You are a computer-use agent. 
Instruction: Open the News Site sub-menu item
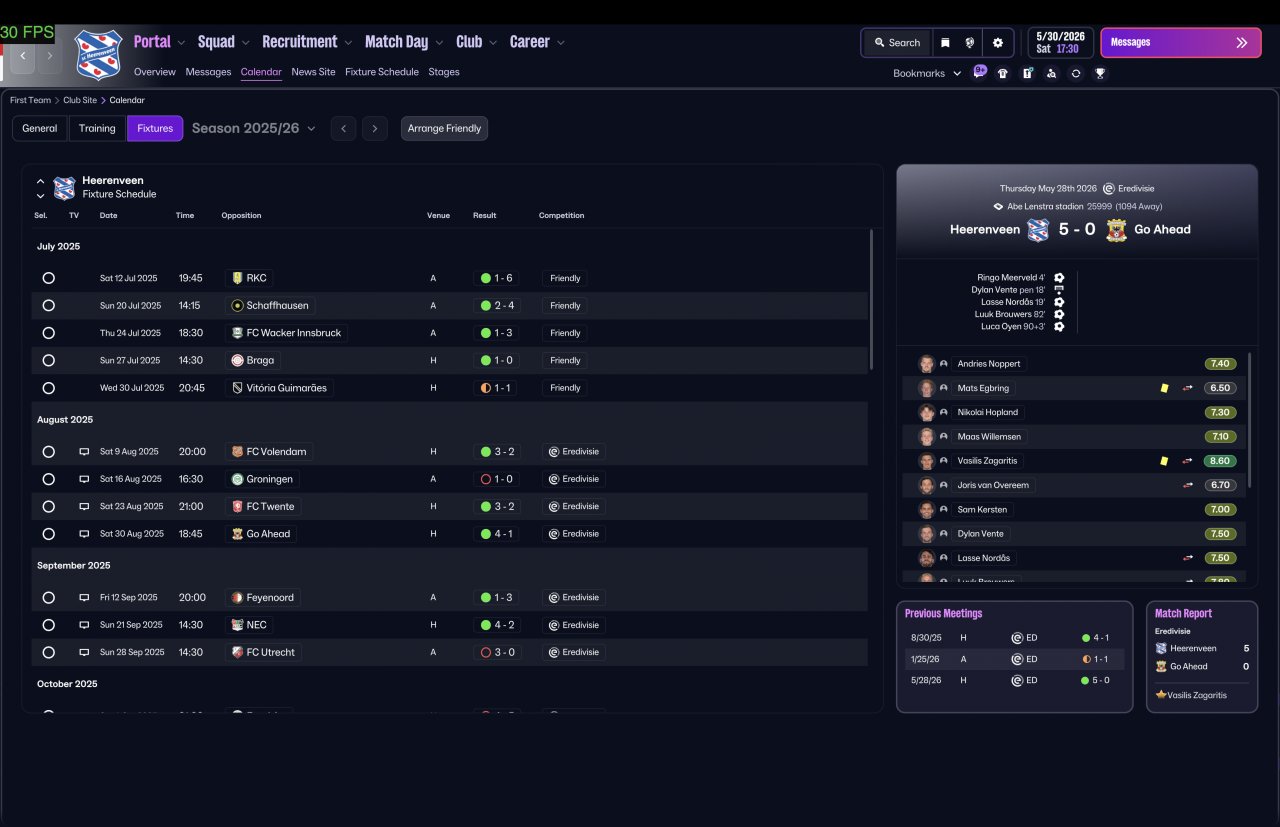[313, 72]
